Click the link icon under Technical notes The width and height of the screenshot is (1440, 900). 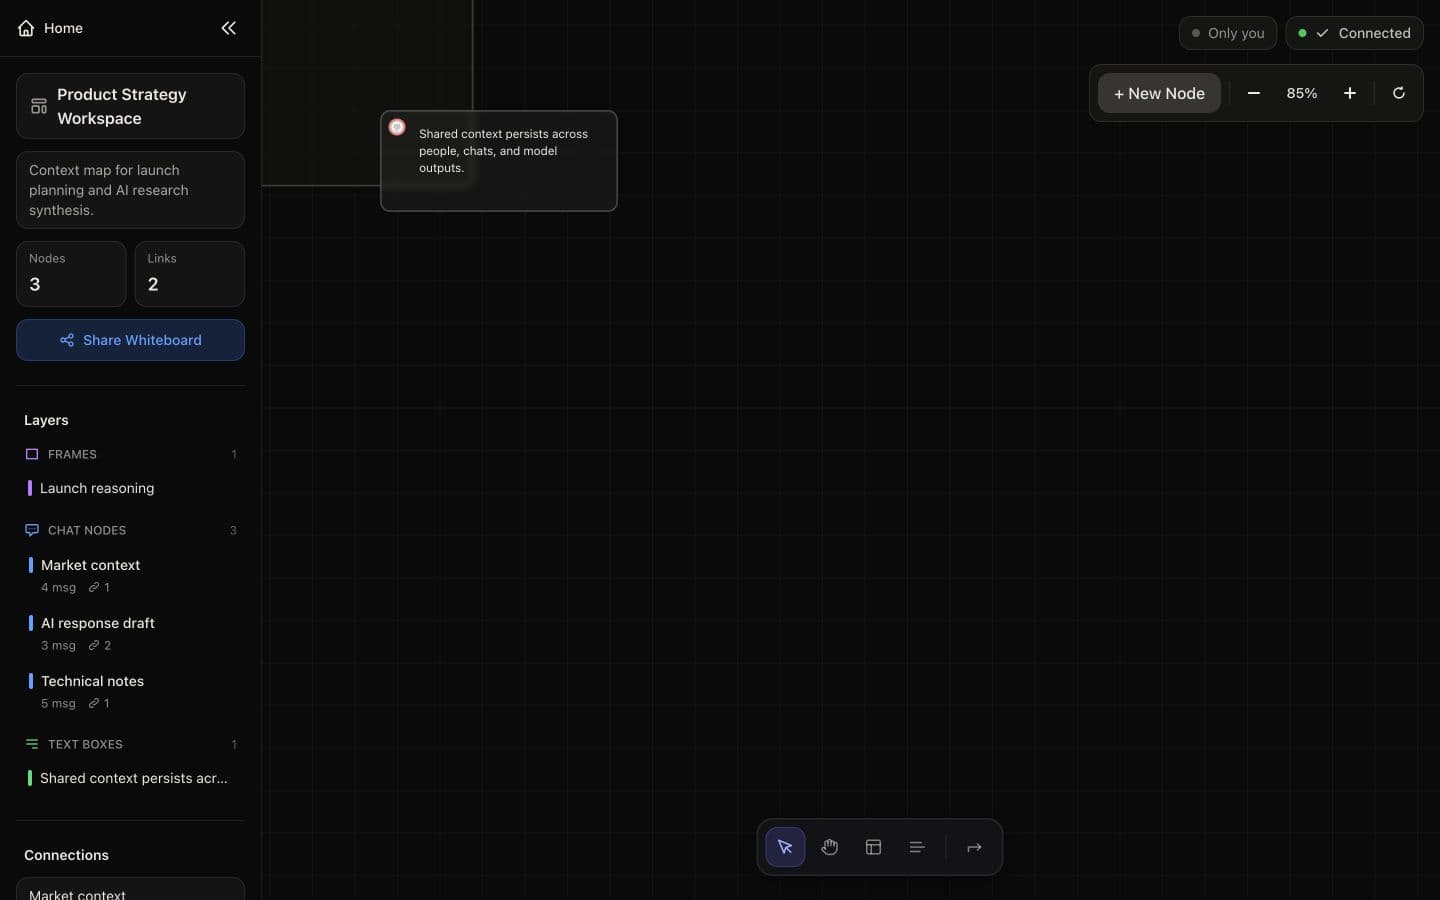(94, 703)
